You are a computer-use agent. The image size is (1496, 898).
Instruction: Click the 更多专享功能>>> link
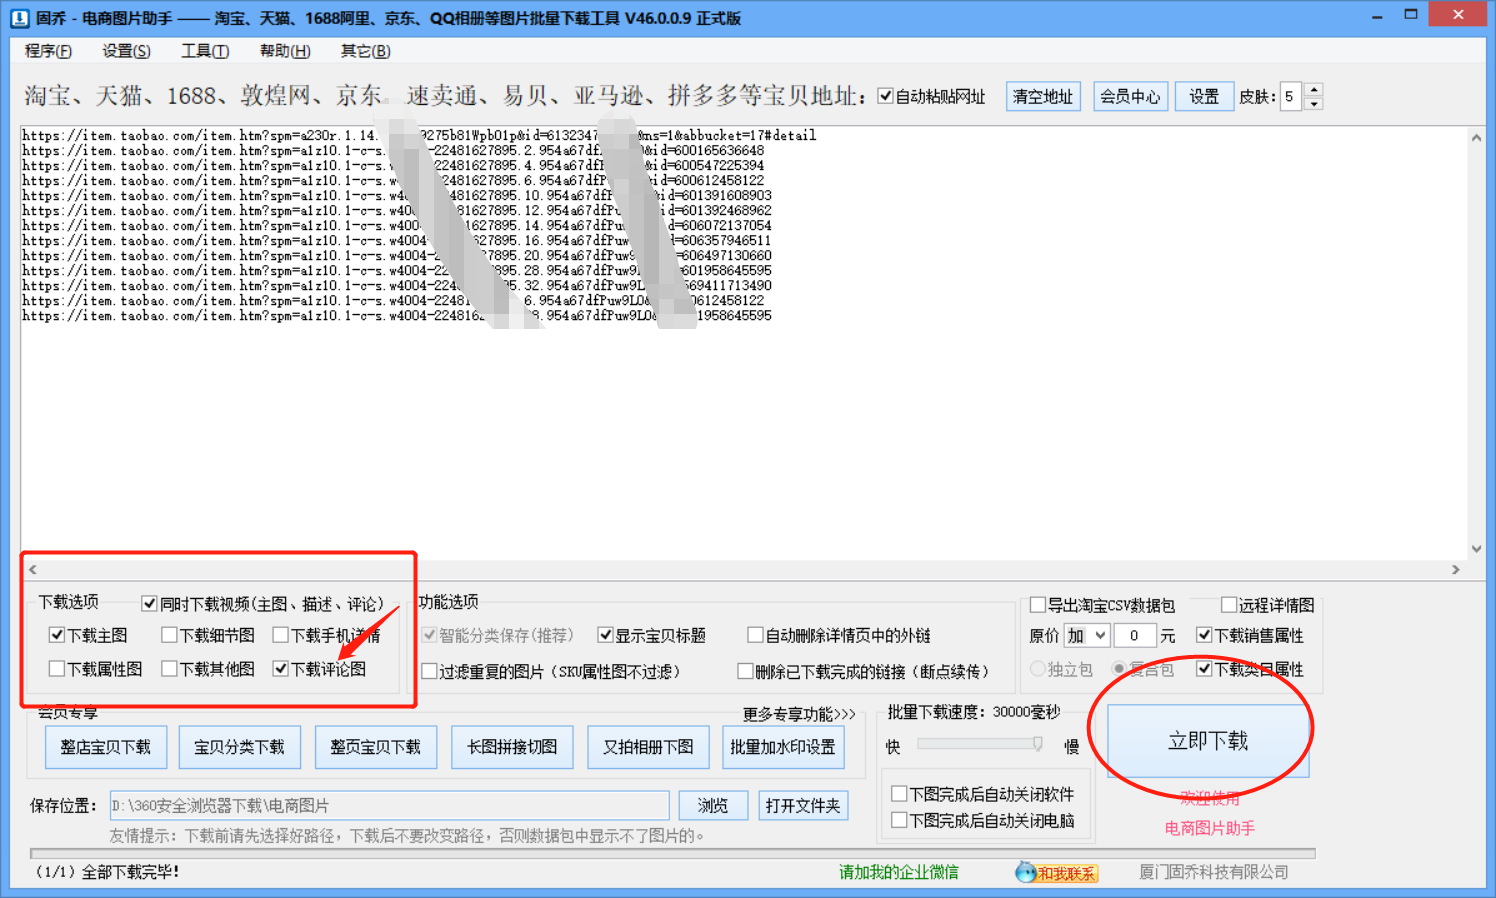pos(798,714)
